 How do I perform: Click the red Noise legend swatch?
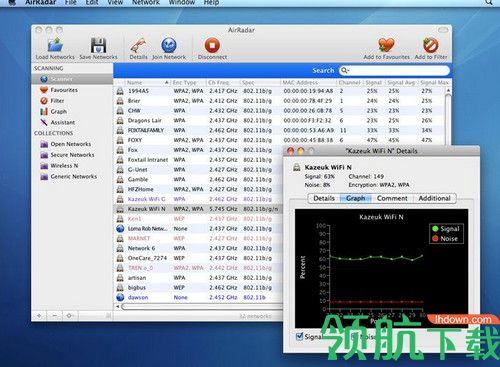pyautogui.click(x=435, y=238)
